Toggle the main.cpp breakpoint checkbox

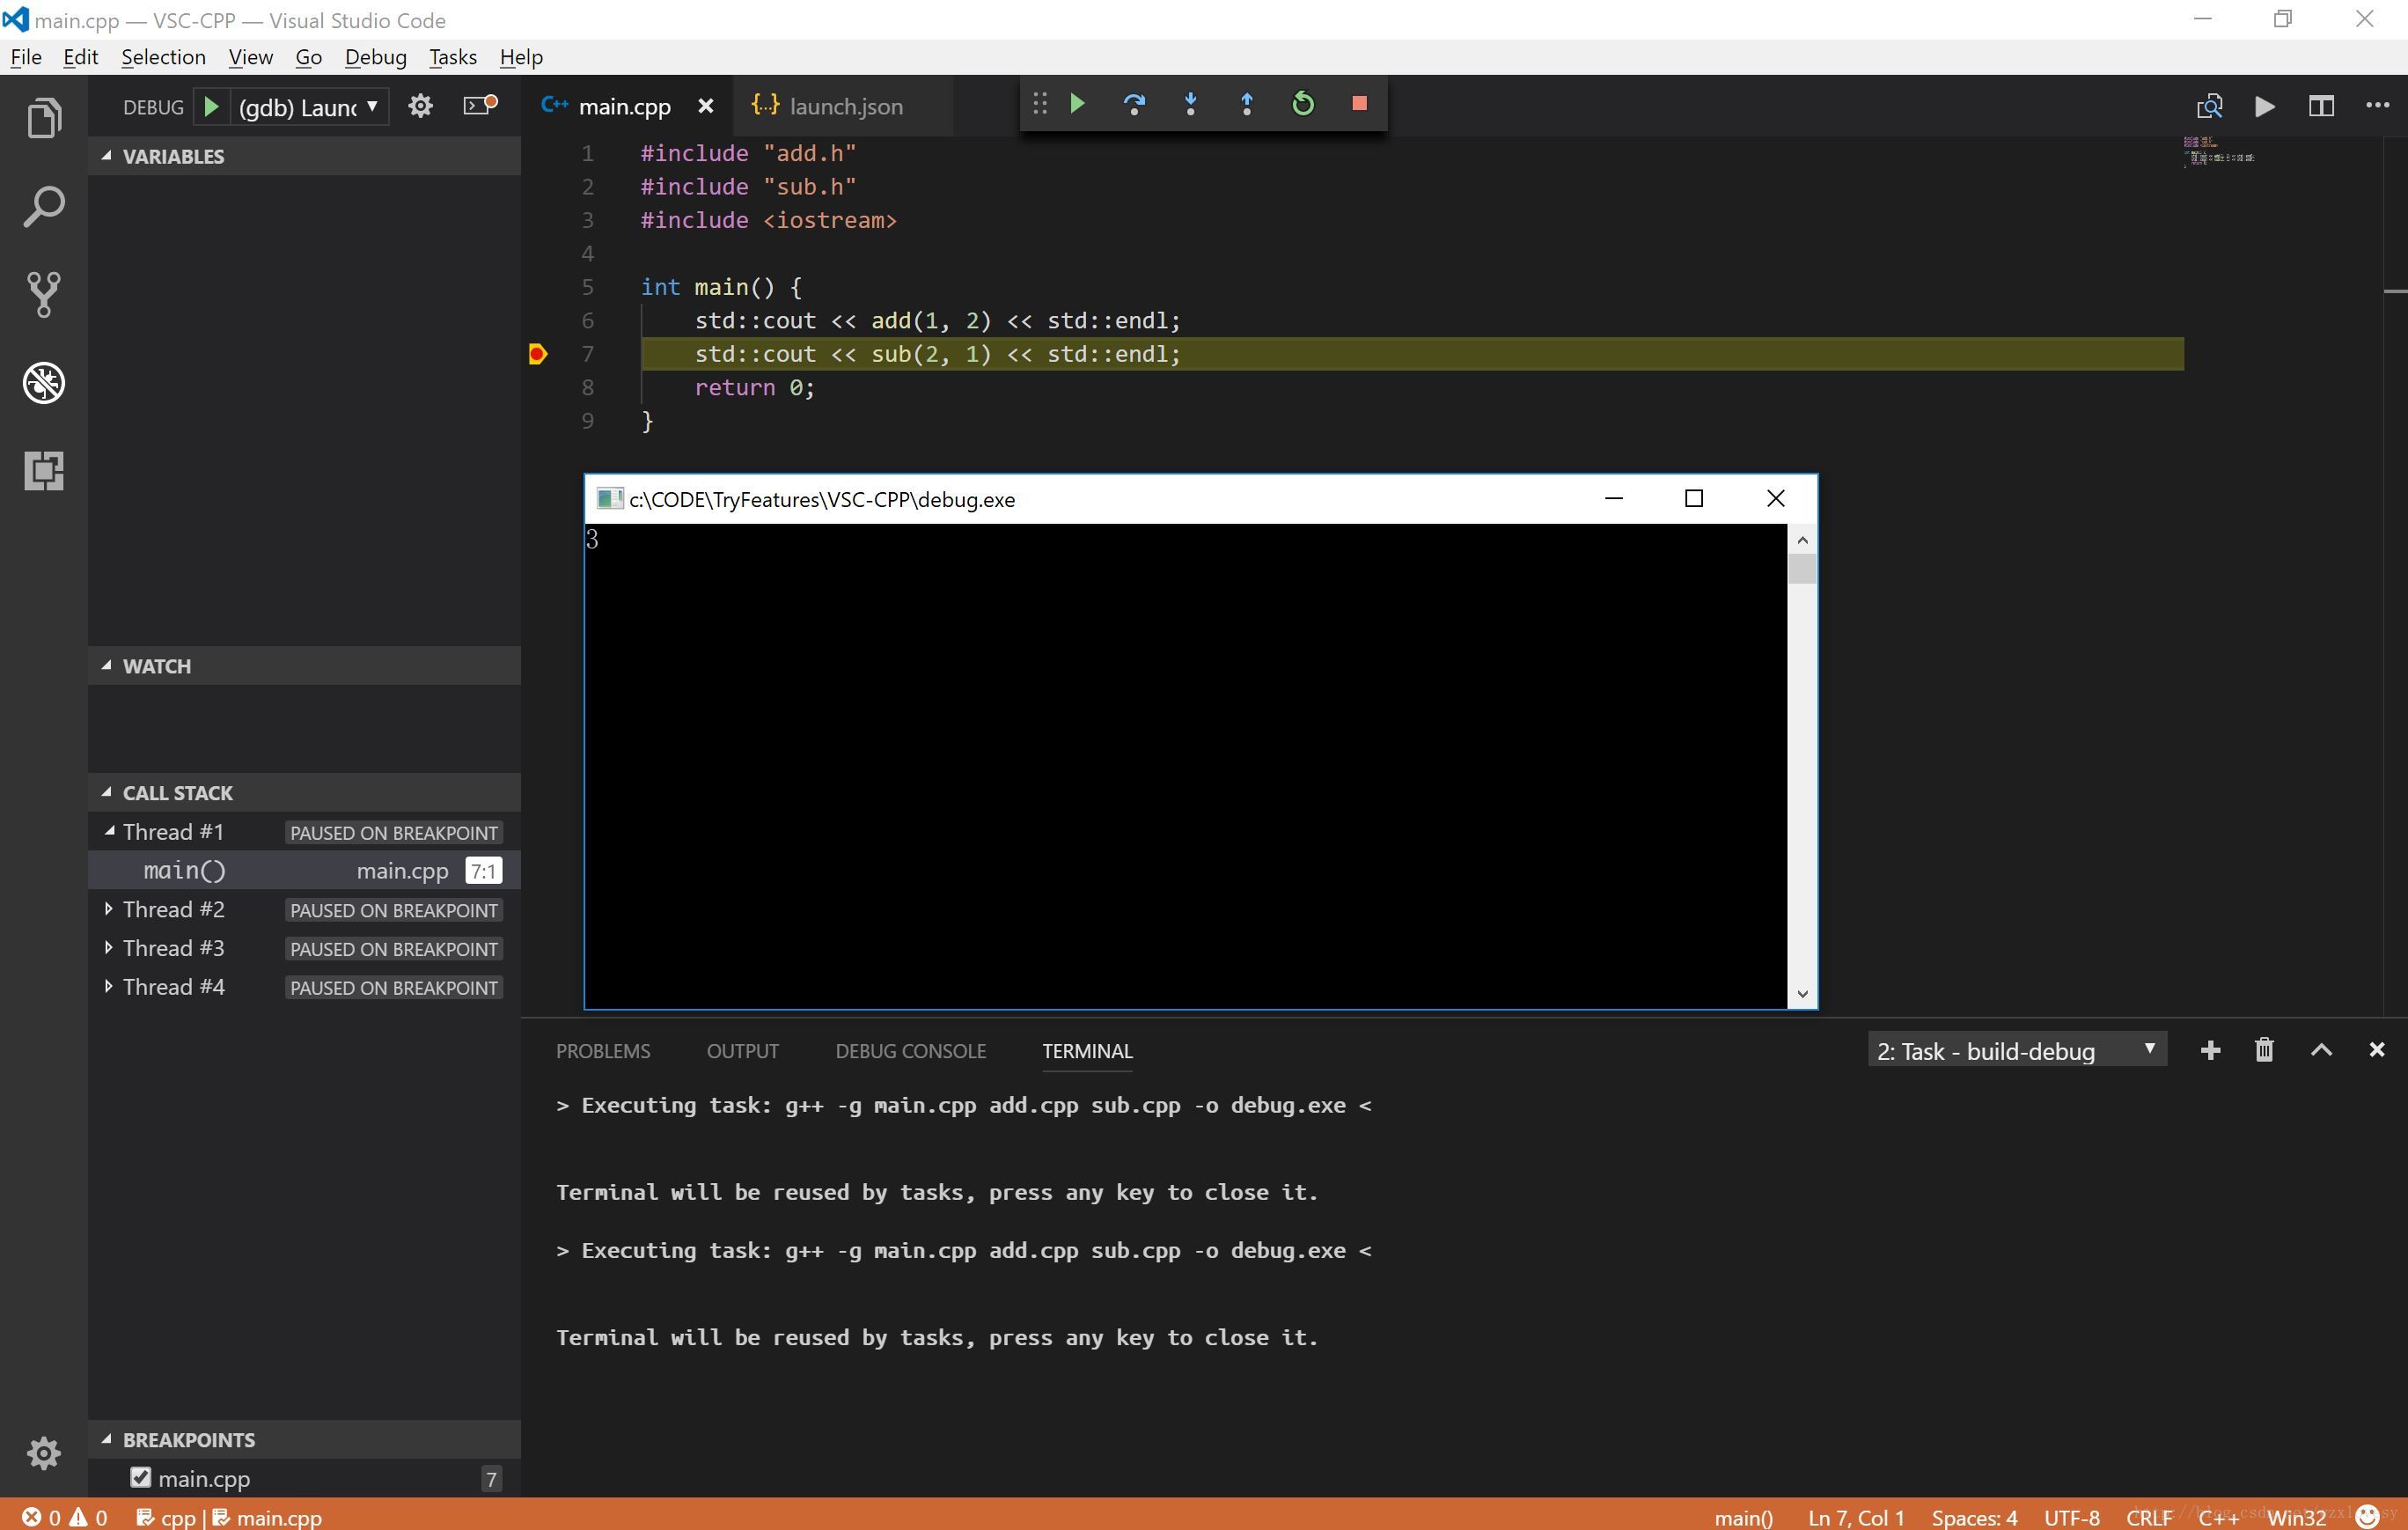point(141,1479)
